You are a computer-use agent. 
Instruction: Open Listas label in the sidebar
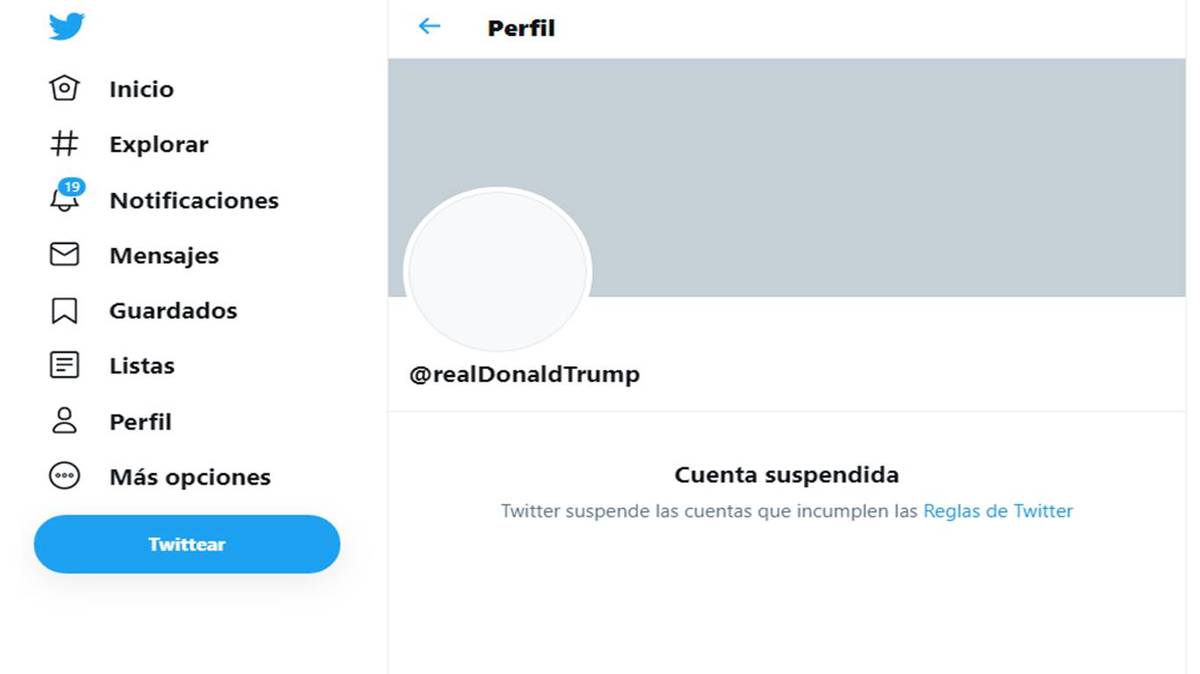click(142, 366)
